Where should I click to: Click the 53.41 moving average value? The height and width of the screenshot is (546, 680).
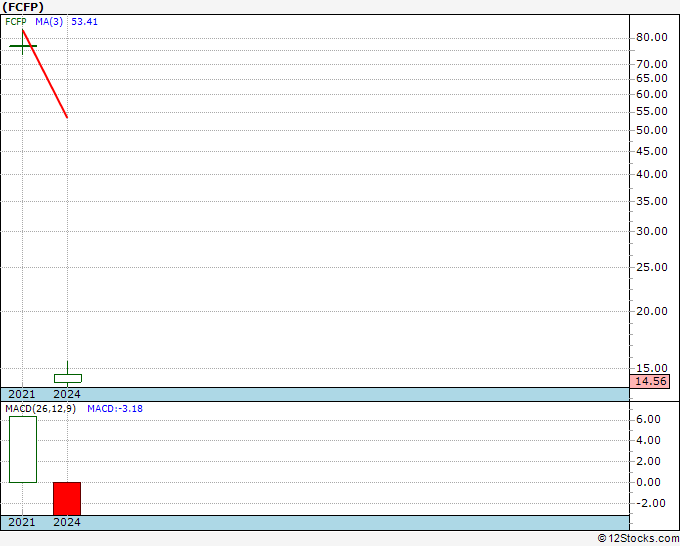click(85, 22)
